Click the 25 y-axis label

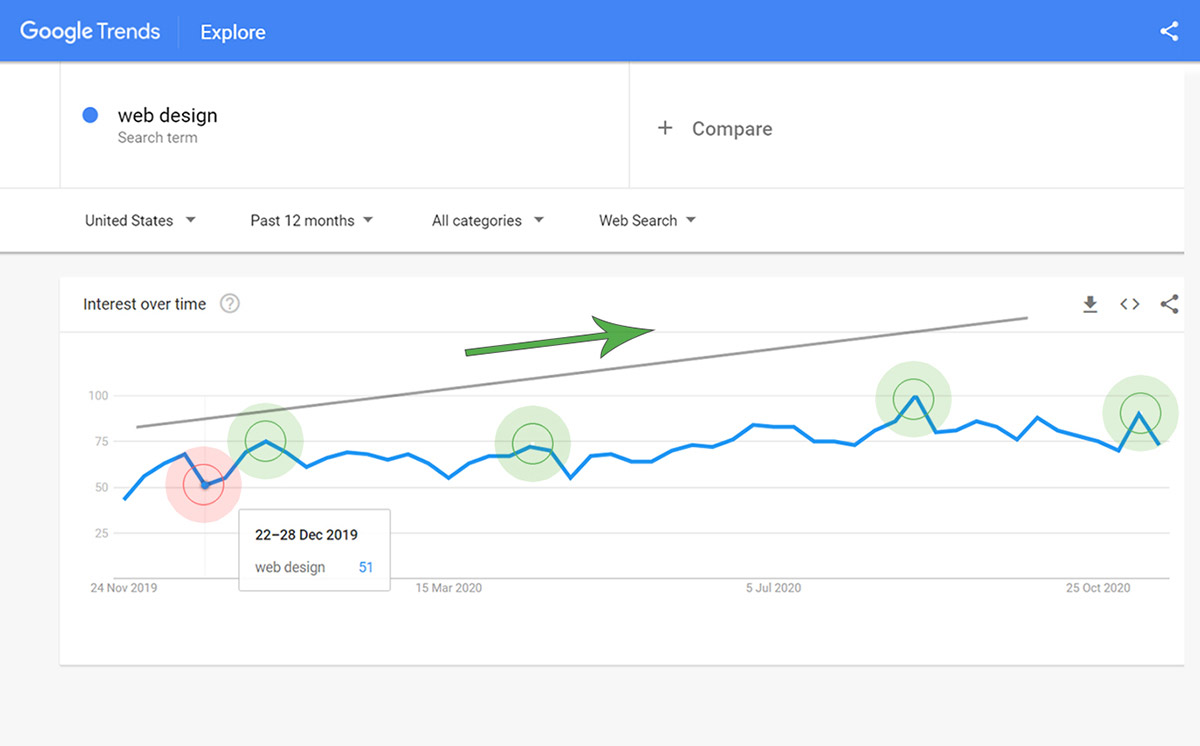[100, 534]
